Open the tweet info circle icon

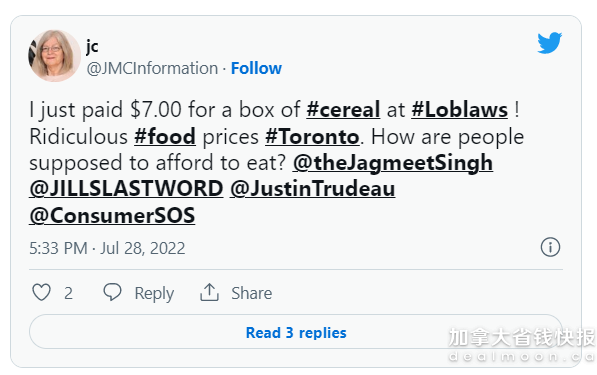pos(550,247)
